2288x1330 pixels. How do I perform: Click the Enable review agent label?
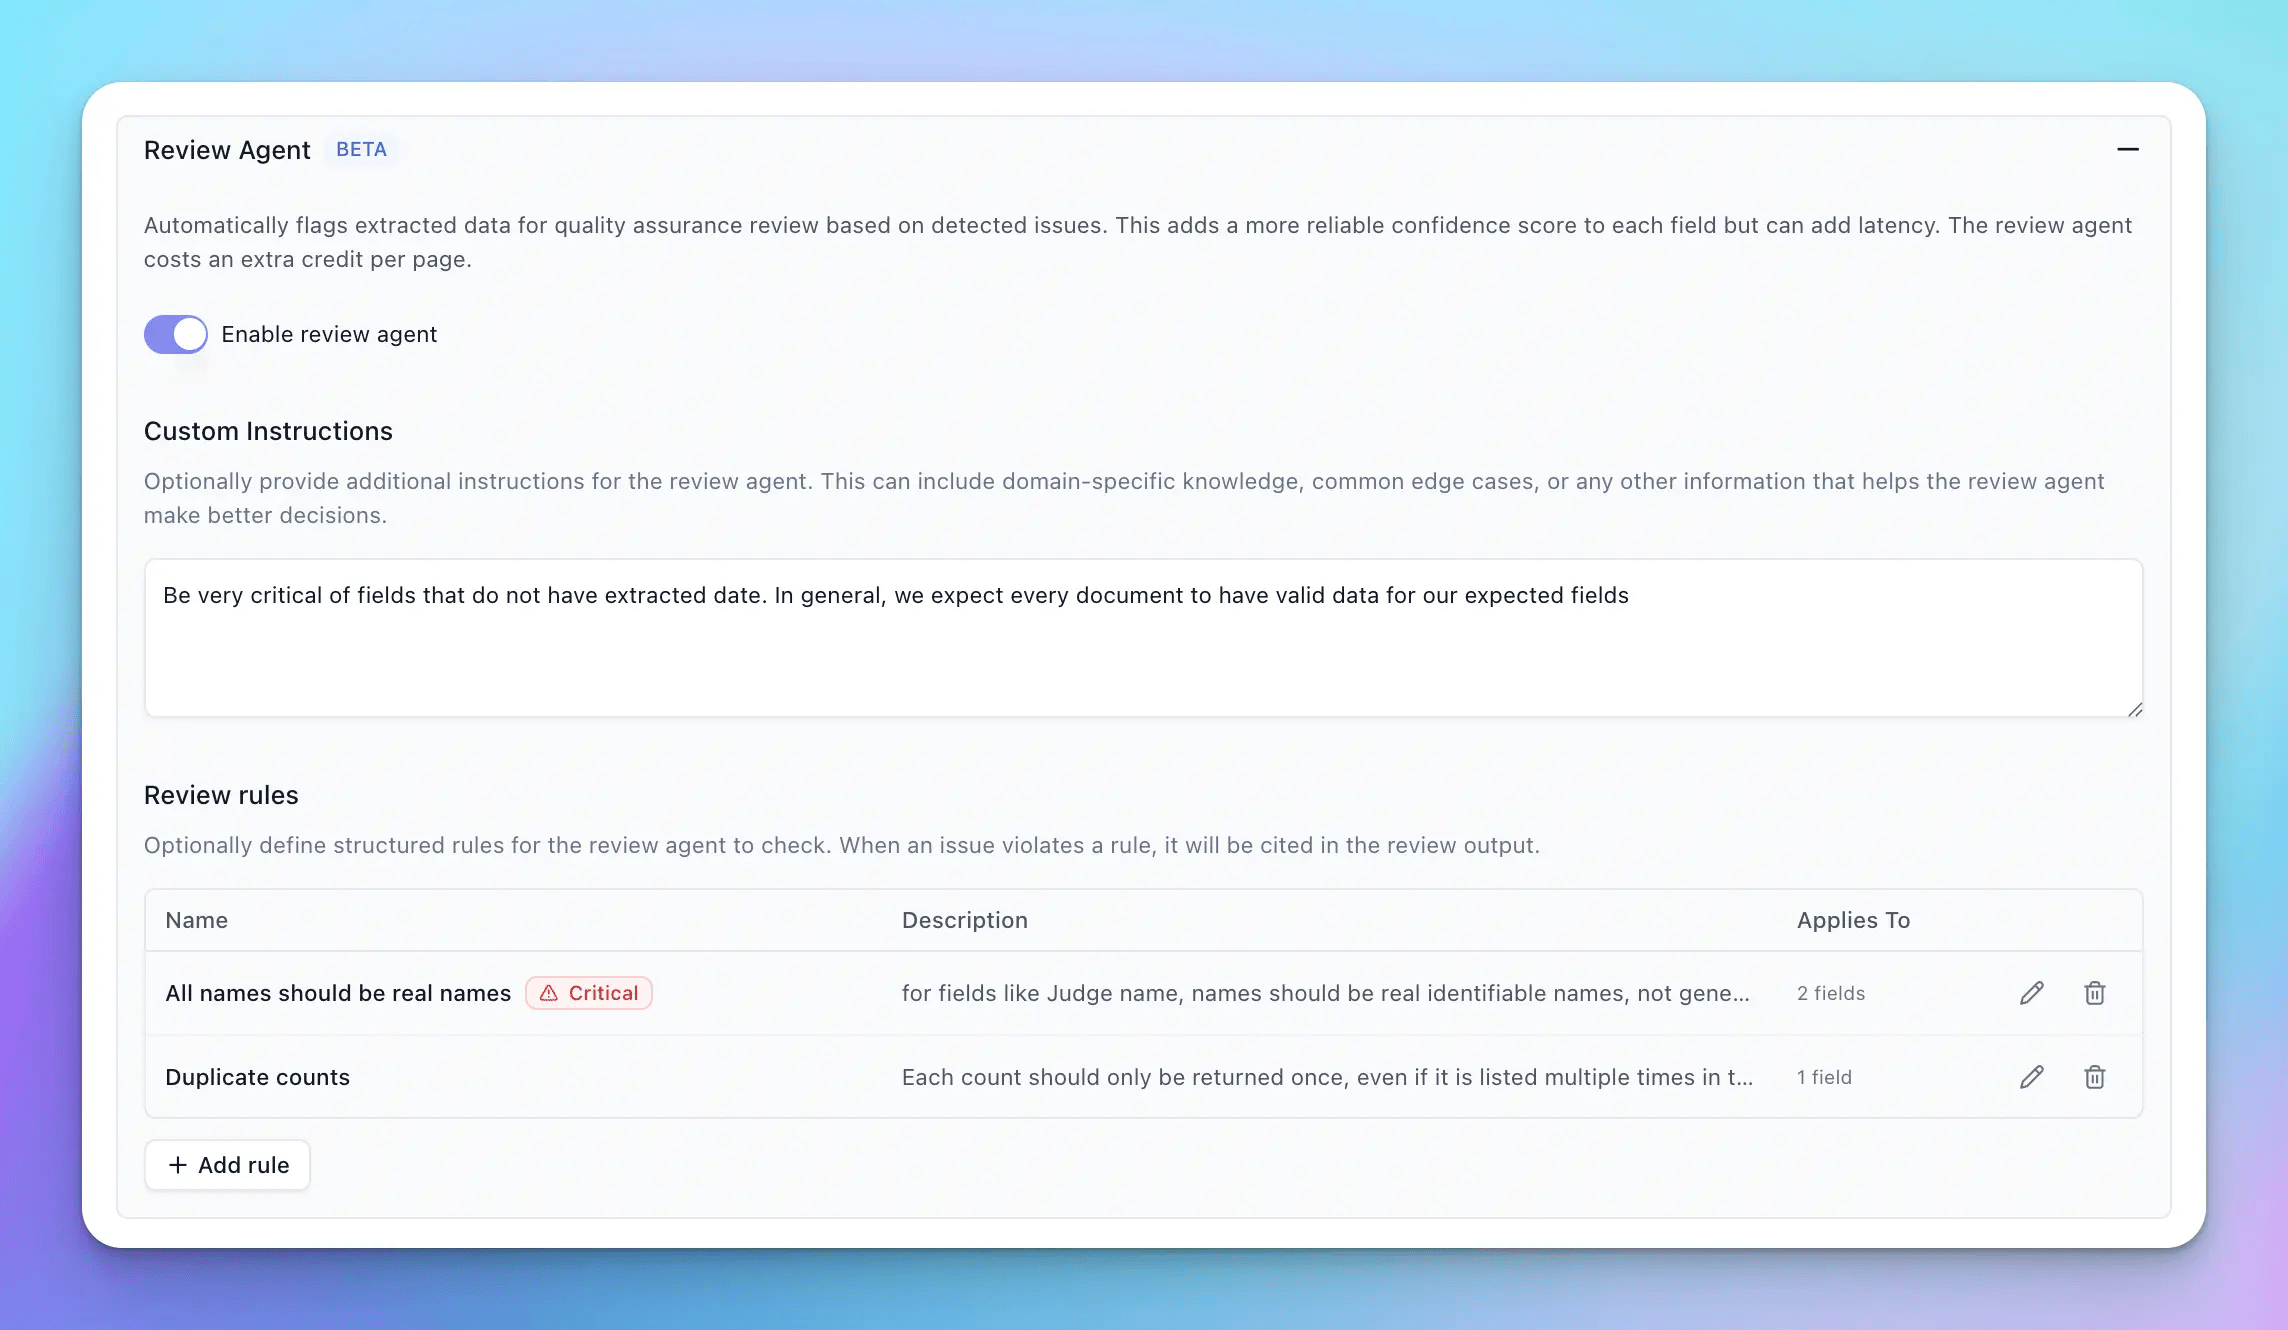pyautogui.click(x=329, y=334)
